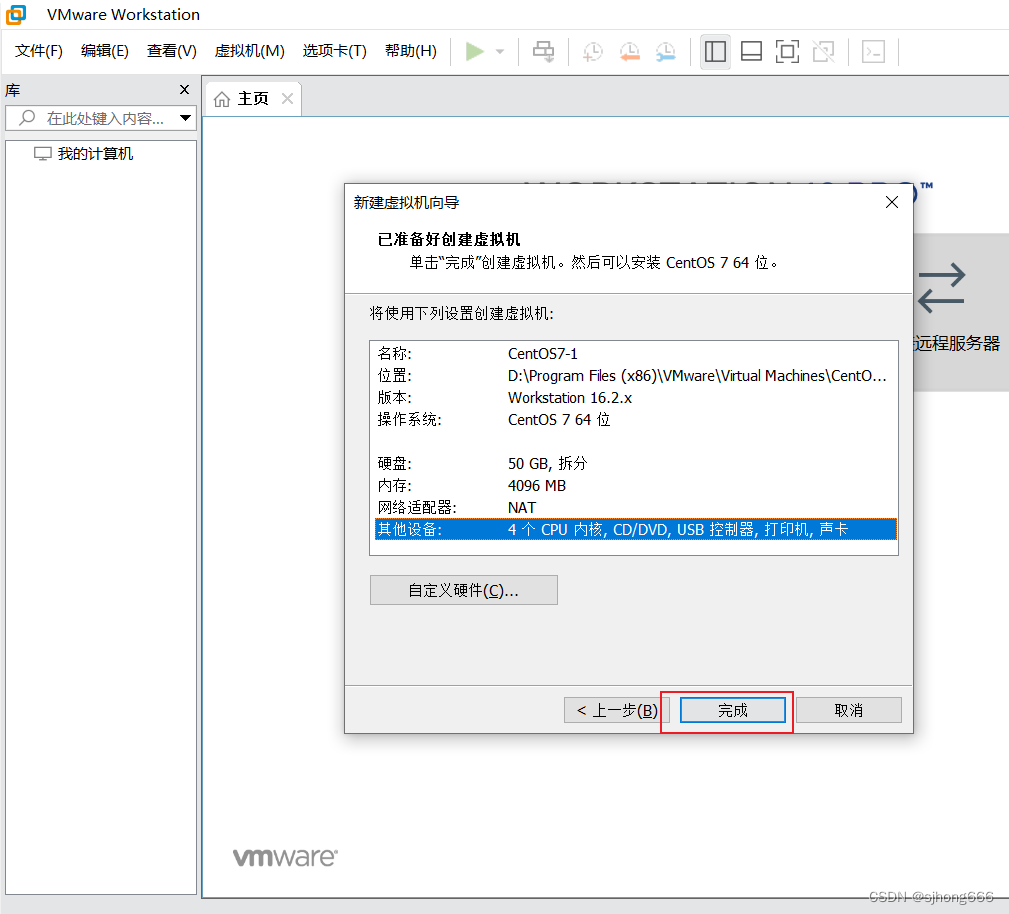Select the 位置: D:\Program Files row
The image size is (1009, 914).
(636, 376)
